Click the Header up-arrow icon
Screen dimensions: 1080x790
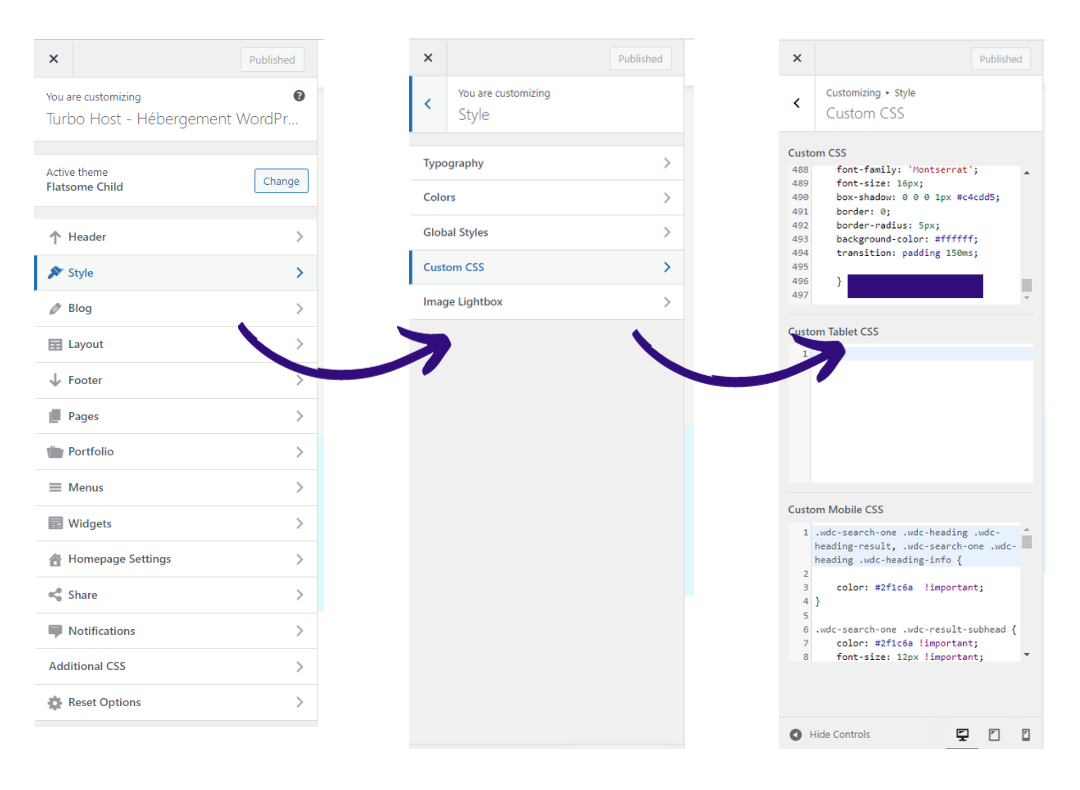(x=55, y=237)
